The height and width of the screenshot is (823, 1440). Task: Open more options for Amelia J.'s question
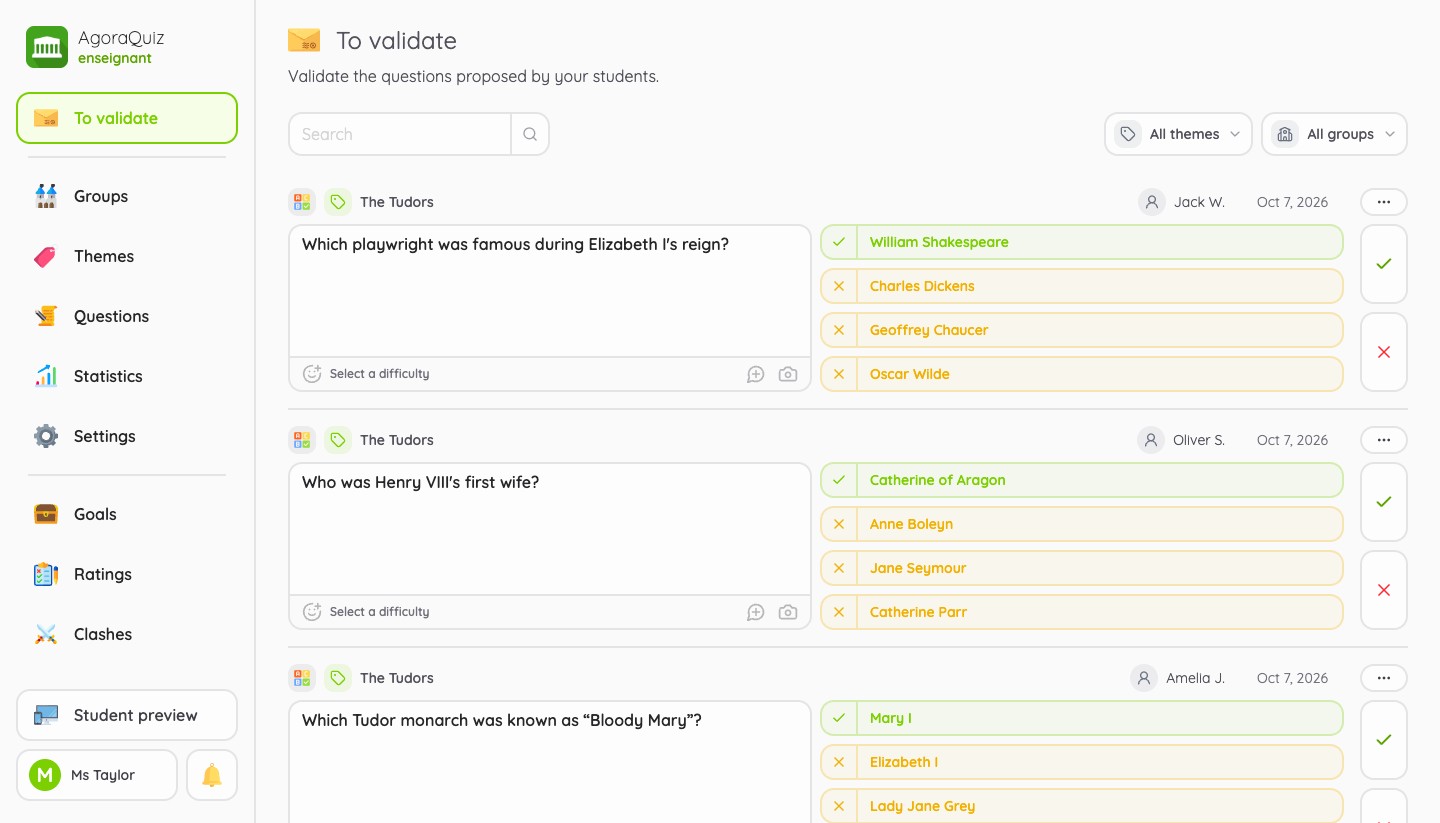pyautogui.click(x=1384, y=678)
